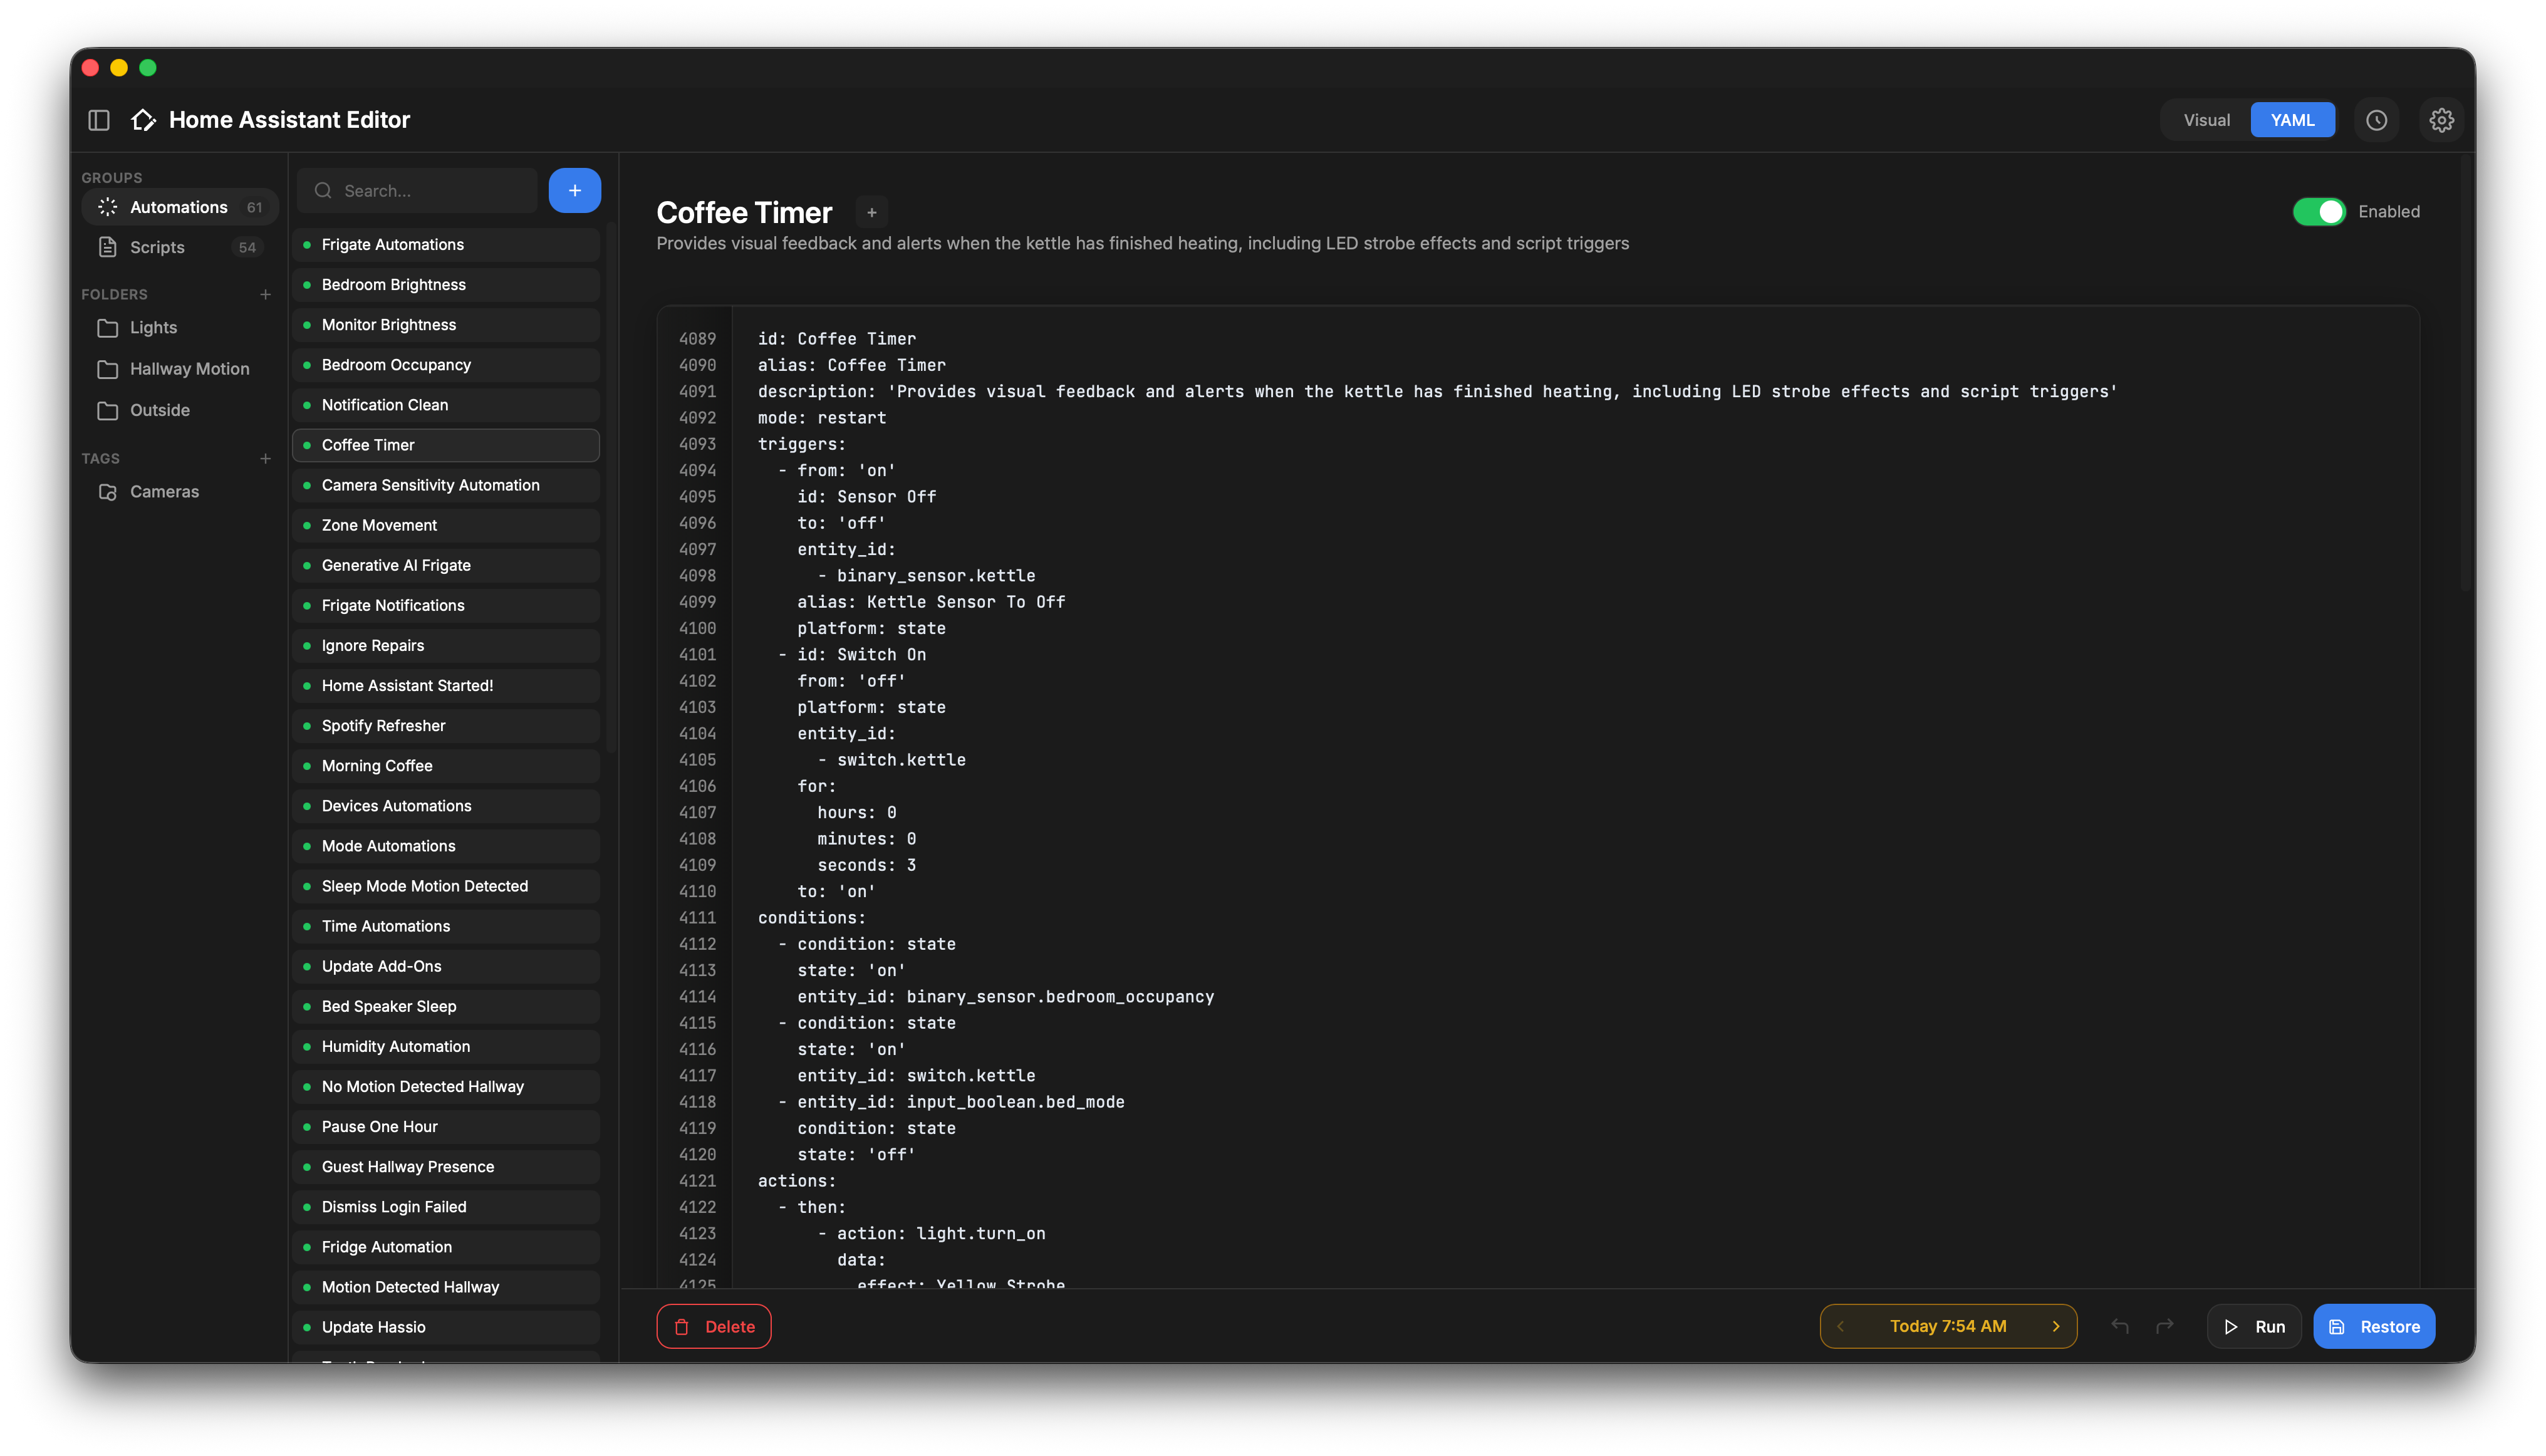Click the Lights folder icon
Image resolution: width=2546 pixels, height=1456 pixels.
coord(107,328)
